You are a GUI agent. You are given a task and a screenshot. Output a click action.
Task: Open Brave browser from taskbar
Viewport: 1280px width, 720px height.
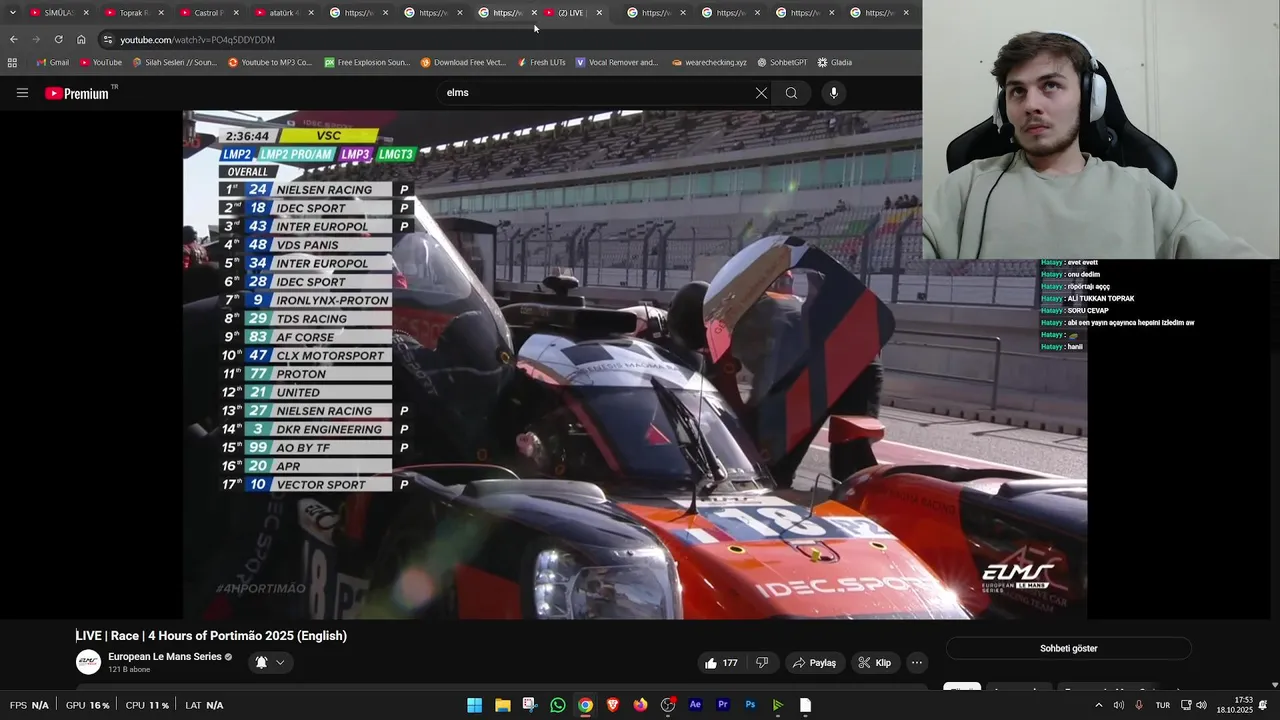tap(613, 705)
